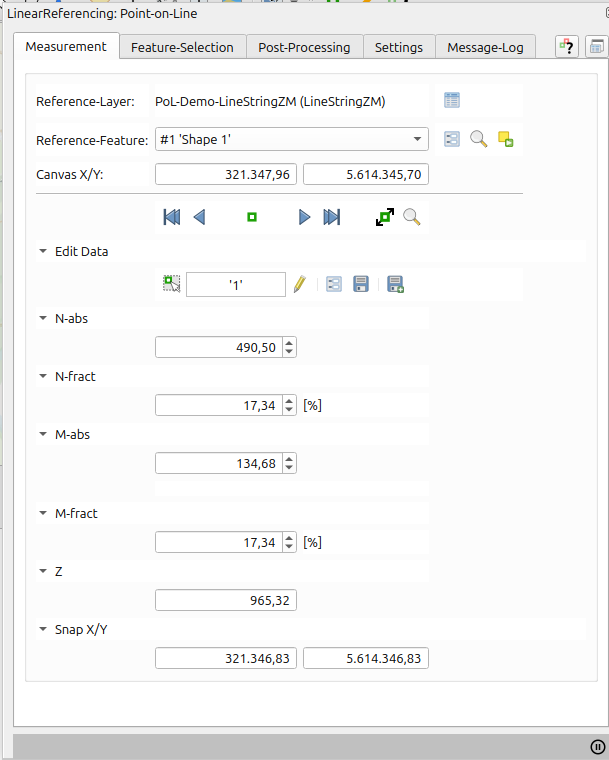Click the pencil edit icon beside '1'
Screen dimensions: 609x760
tap(299, 285)
